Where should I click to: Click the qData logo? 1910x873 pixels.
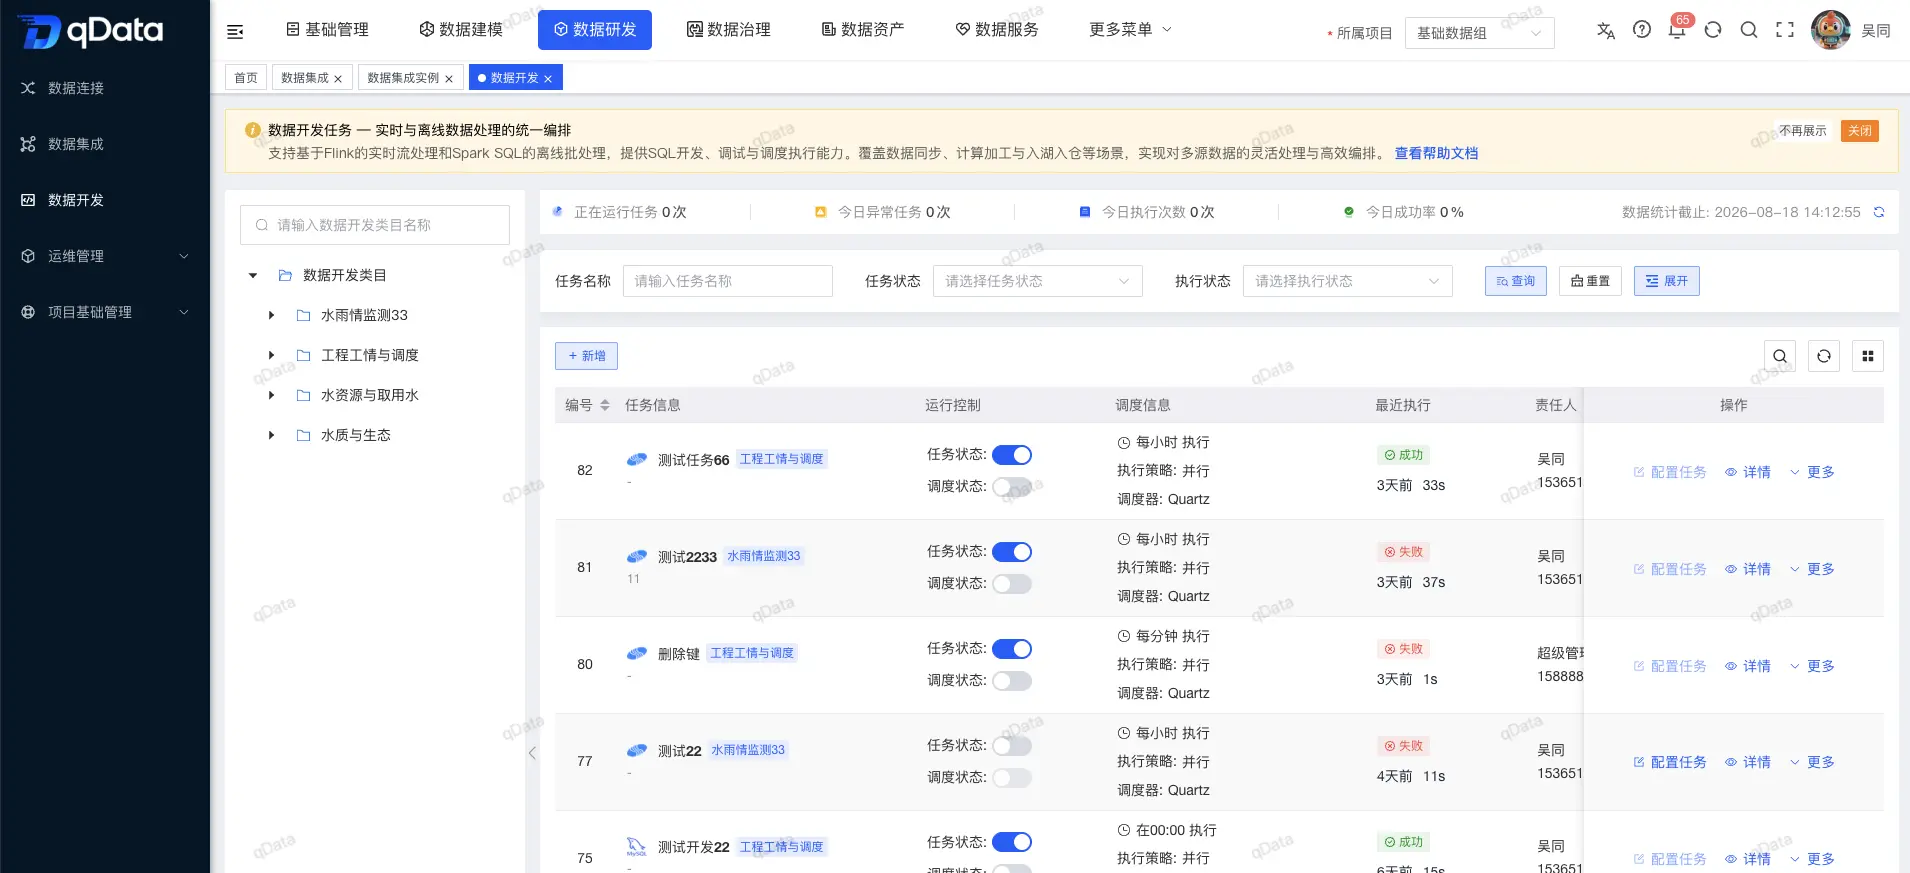(91, 31)
